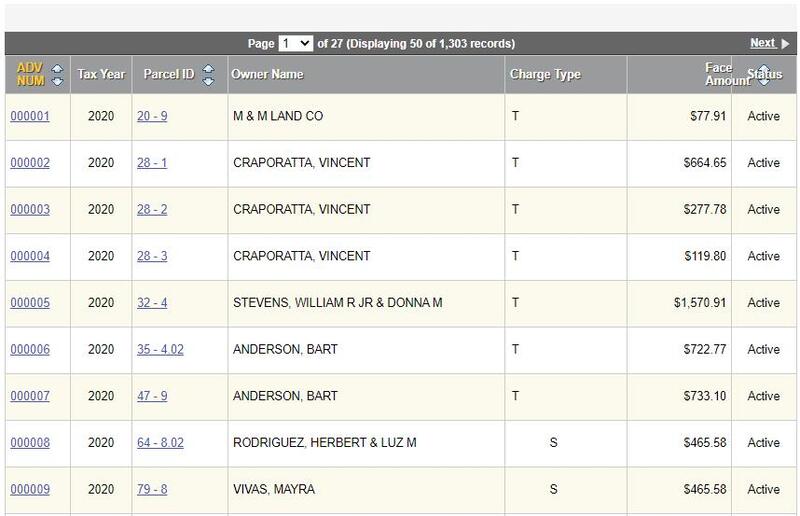Open parcel ID 35 - 4.02
Viewport: 800px width, 516px height.
tap(160, 350)
